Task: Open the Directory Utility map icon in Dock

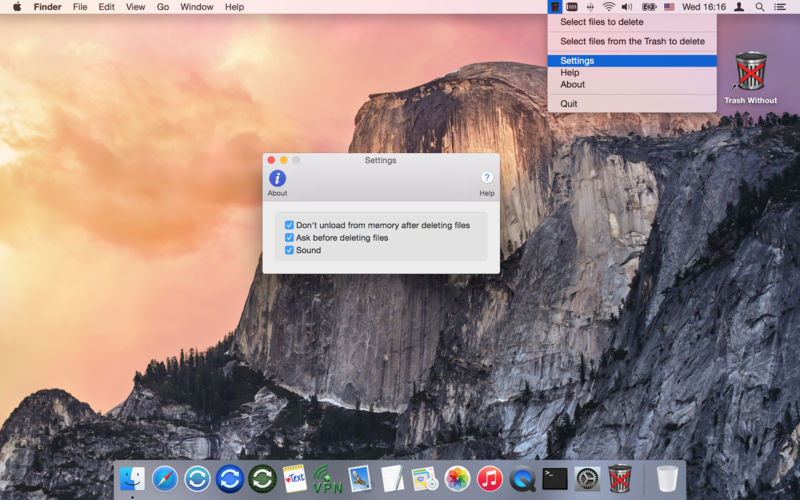Action: (x=424, y=479)
